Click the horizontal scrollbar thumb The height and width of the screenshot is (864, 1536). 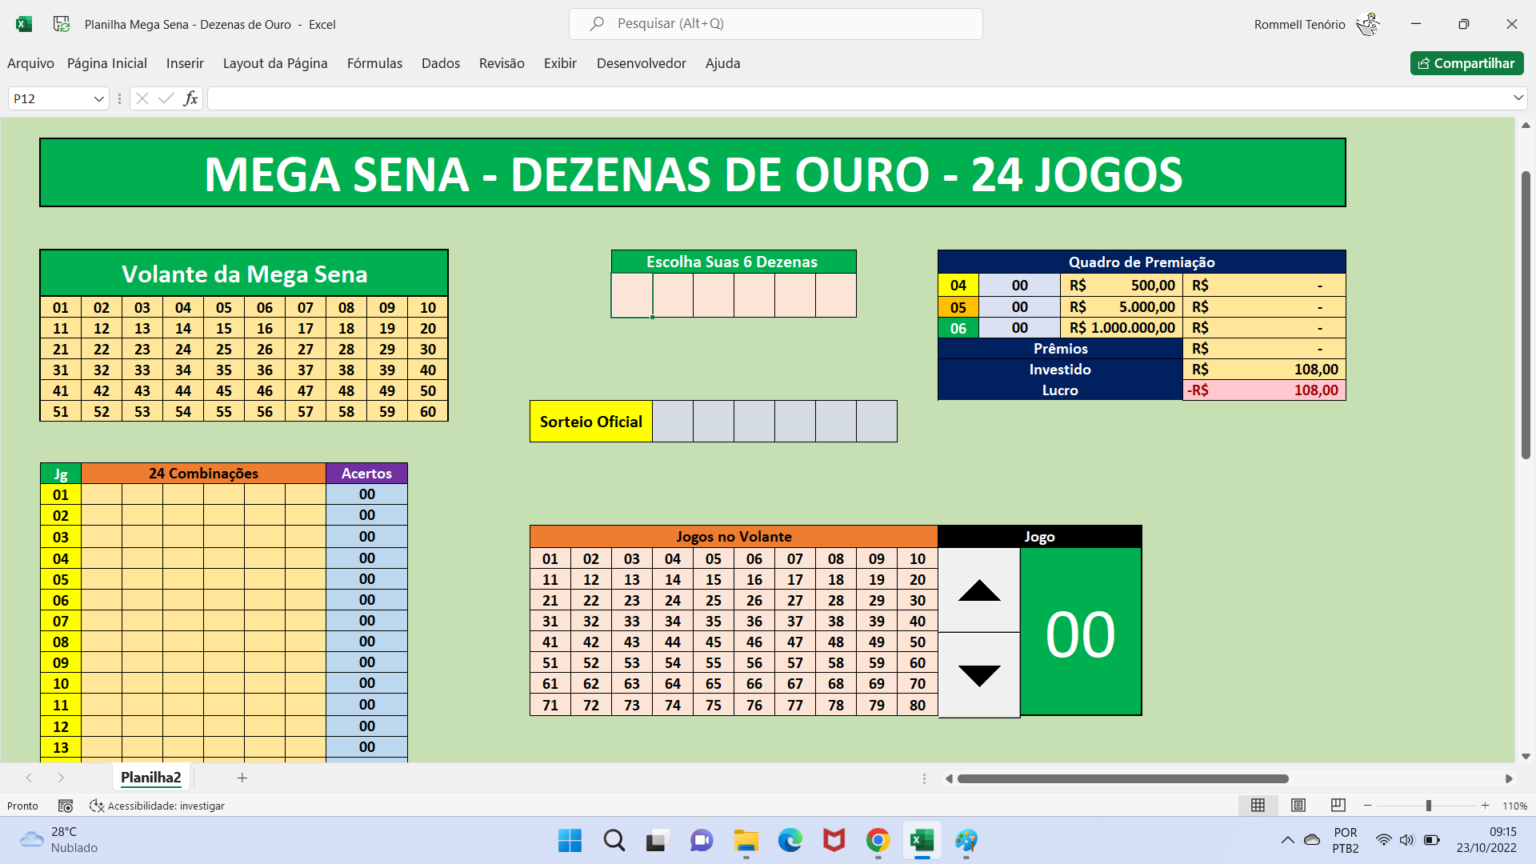1122,778
